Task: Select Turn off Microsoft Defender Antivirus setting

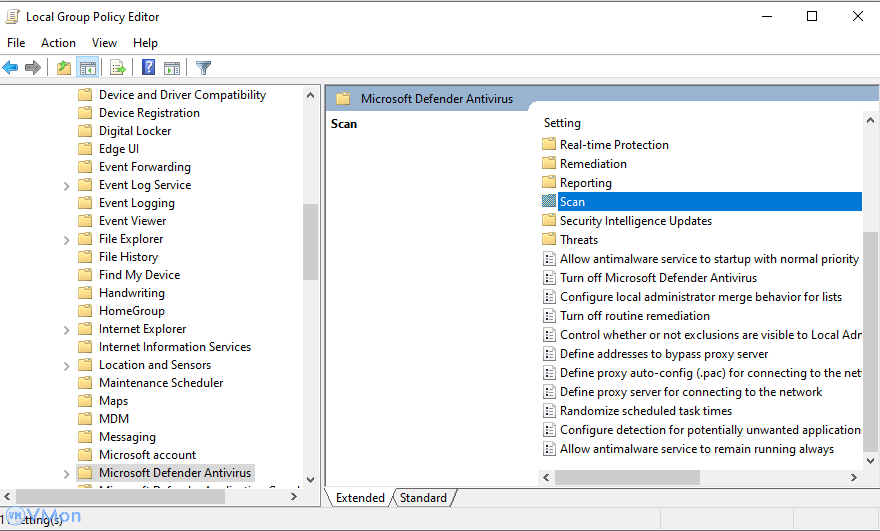Action: pyautogui.click(x=658, y=278)
